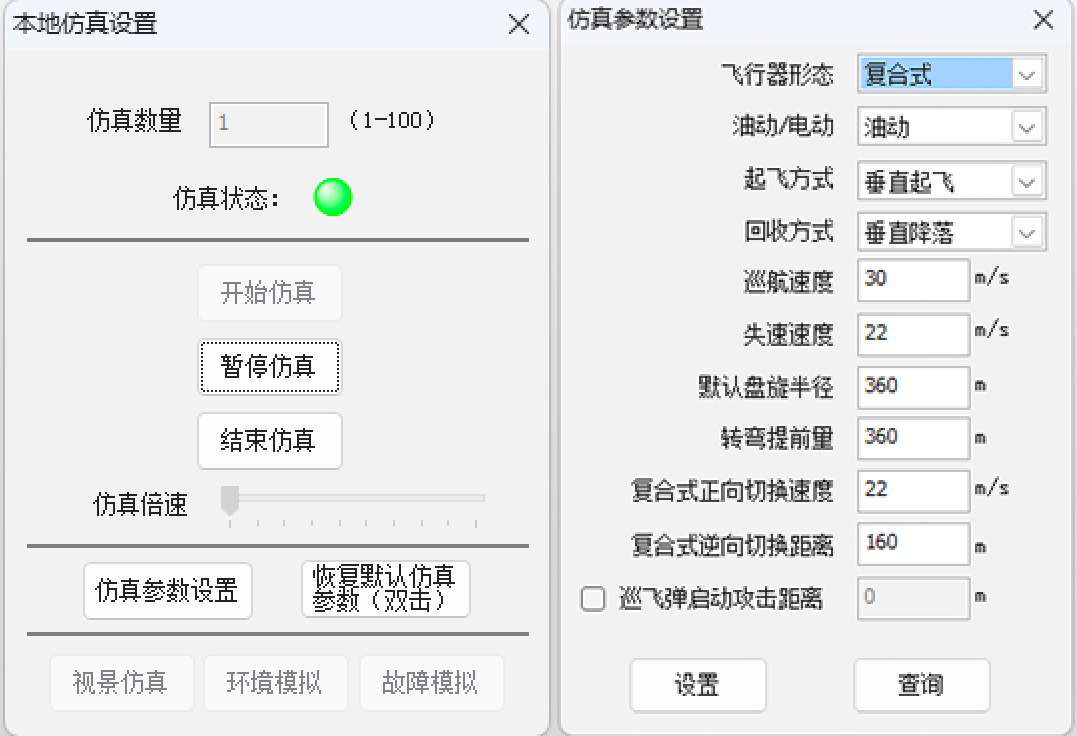Click the 复合式逆向切换距离 input field
Viewport: 1077px width, 736px height.
[913, 543]
